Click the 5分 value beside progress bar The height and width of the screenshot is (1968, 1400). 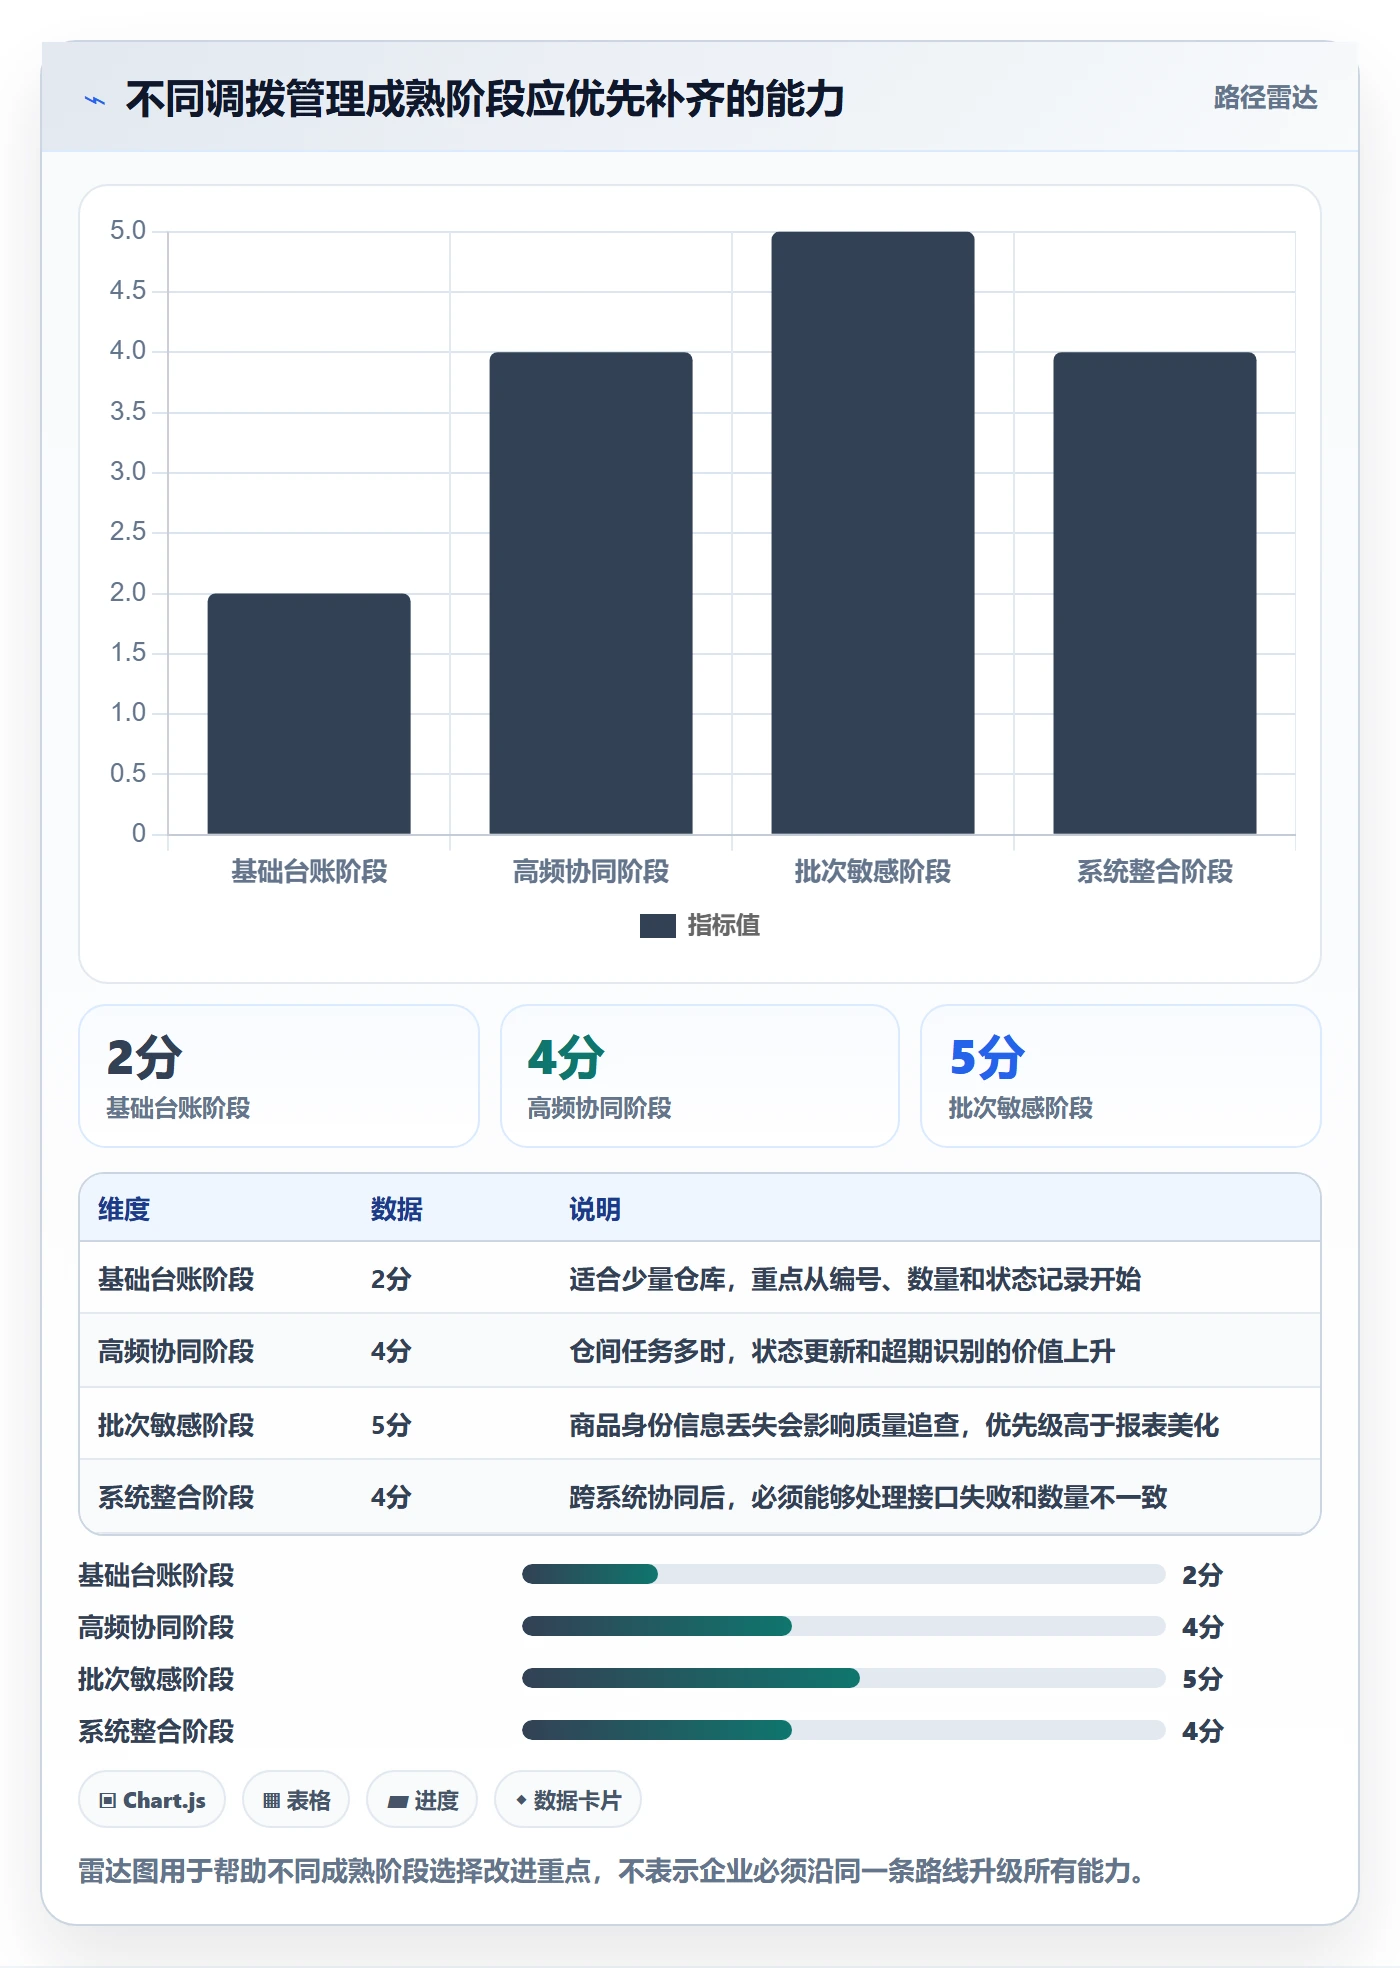(1203, 1680)
